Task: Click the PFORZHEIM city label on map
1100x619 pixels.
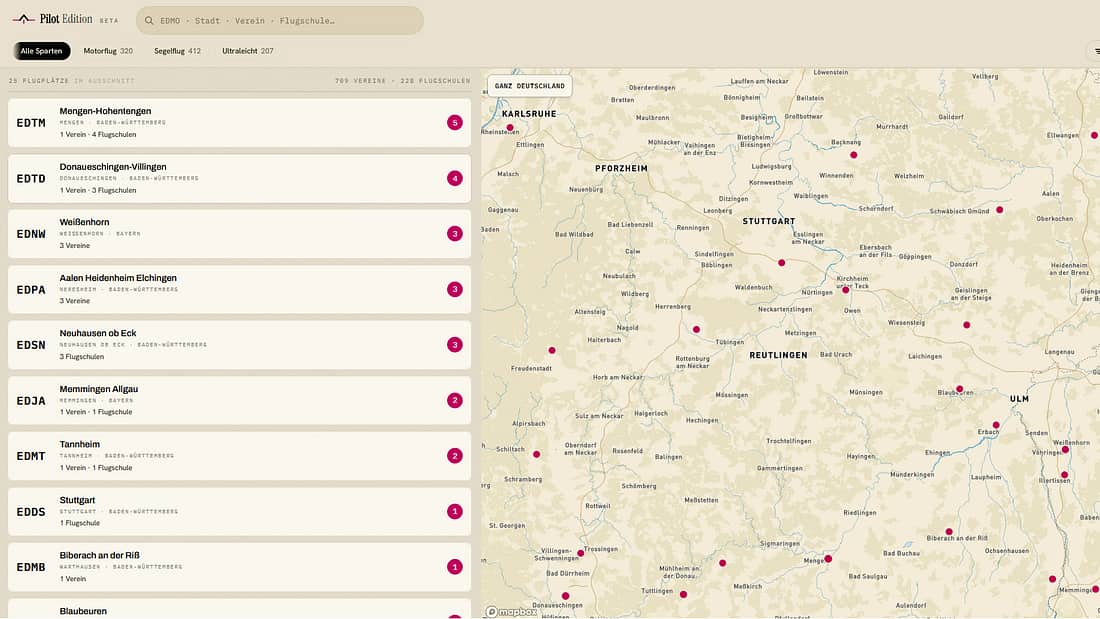Action: pos(622,168)
